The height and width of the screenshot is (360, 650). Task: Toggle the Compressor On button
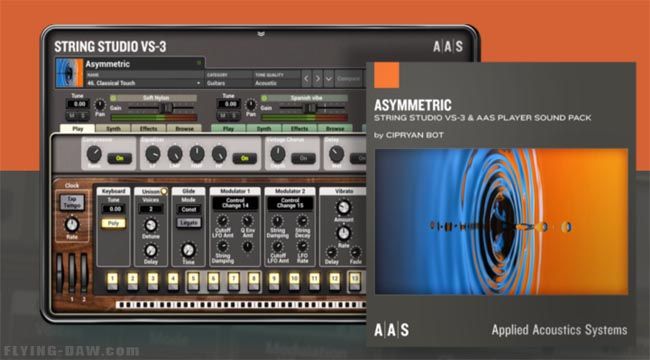click(x=119, y=158)
